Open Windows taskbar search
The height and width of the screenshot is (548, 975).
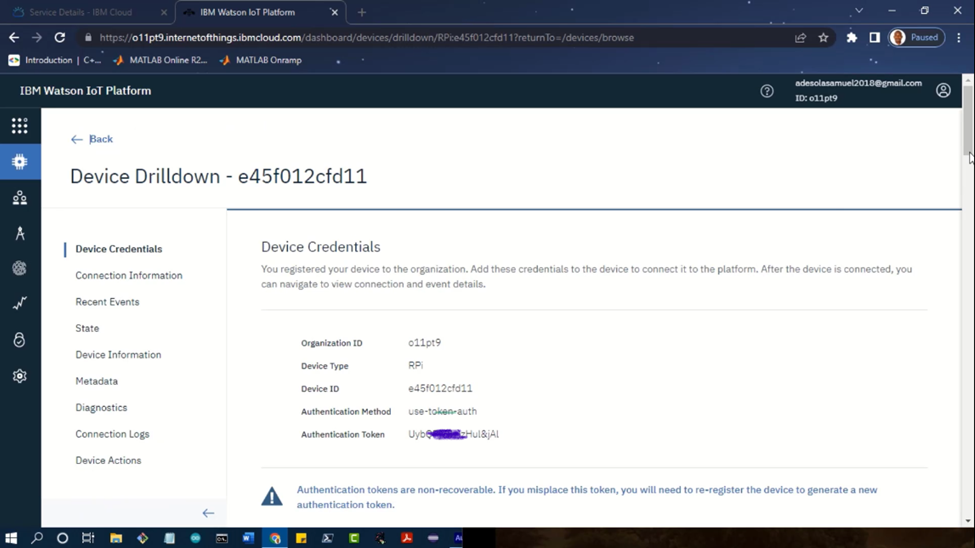pyautogui.click(x=37, y=538)
